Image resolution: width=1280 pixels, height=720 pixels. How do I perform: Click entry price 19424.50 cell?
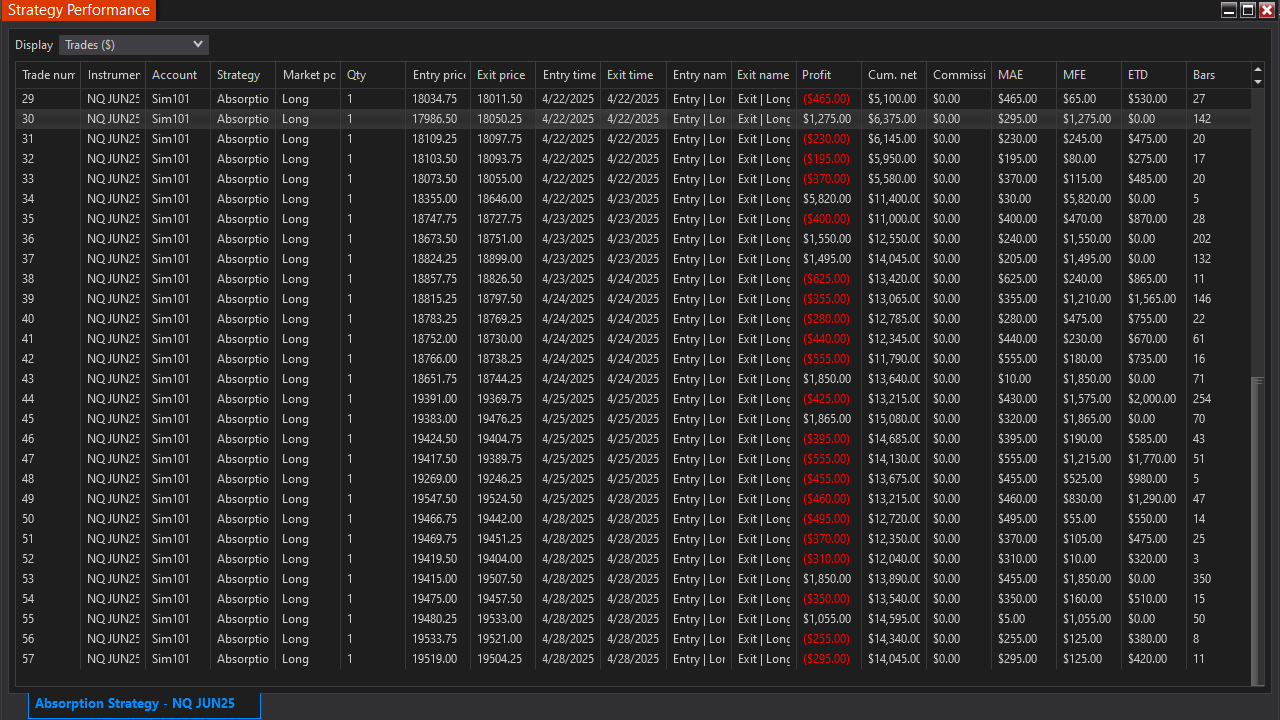pos(438,439)
